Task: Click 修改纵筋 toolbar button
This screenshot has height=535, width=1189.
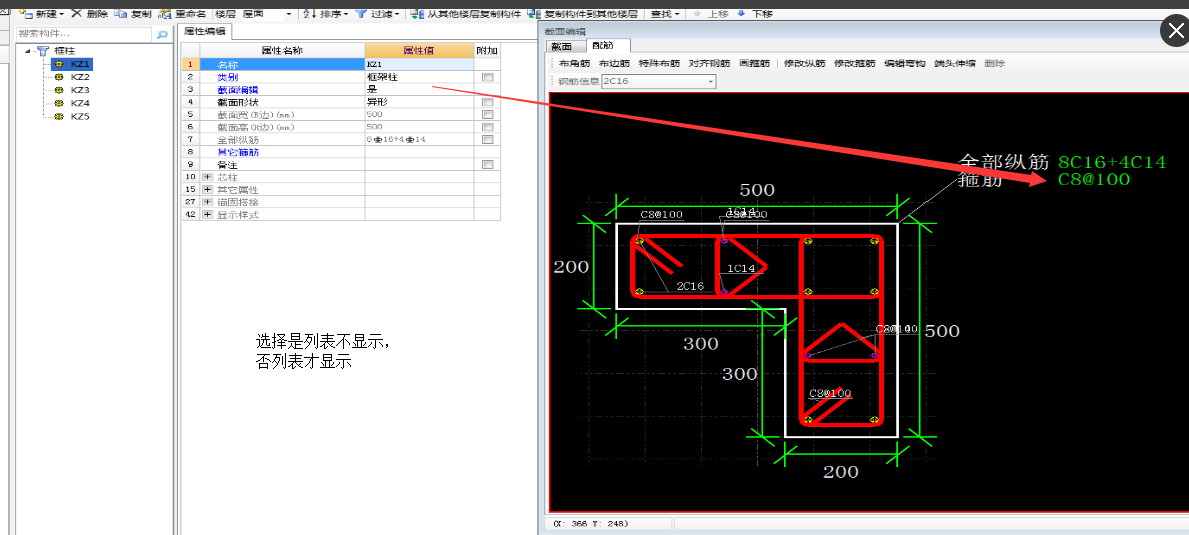Action: point(804,64)
